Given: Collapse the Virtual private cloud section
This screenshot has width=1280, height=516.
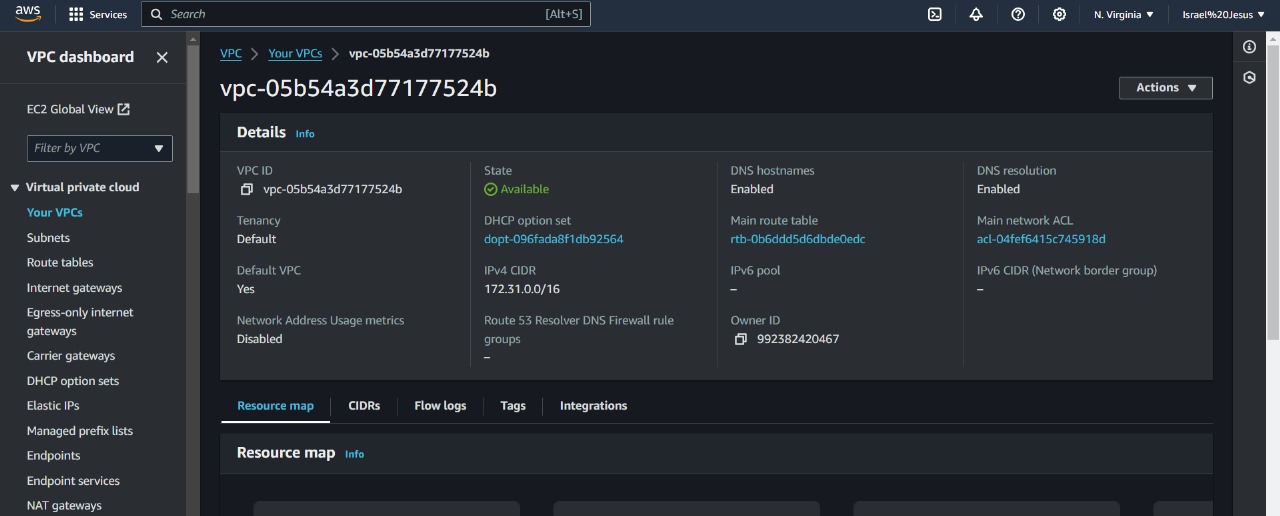Looking at the screenshot, I should coord(15,187).
